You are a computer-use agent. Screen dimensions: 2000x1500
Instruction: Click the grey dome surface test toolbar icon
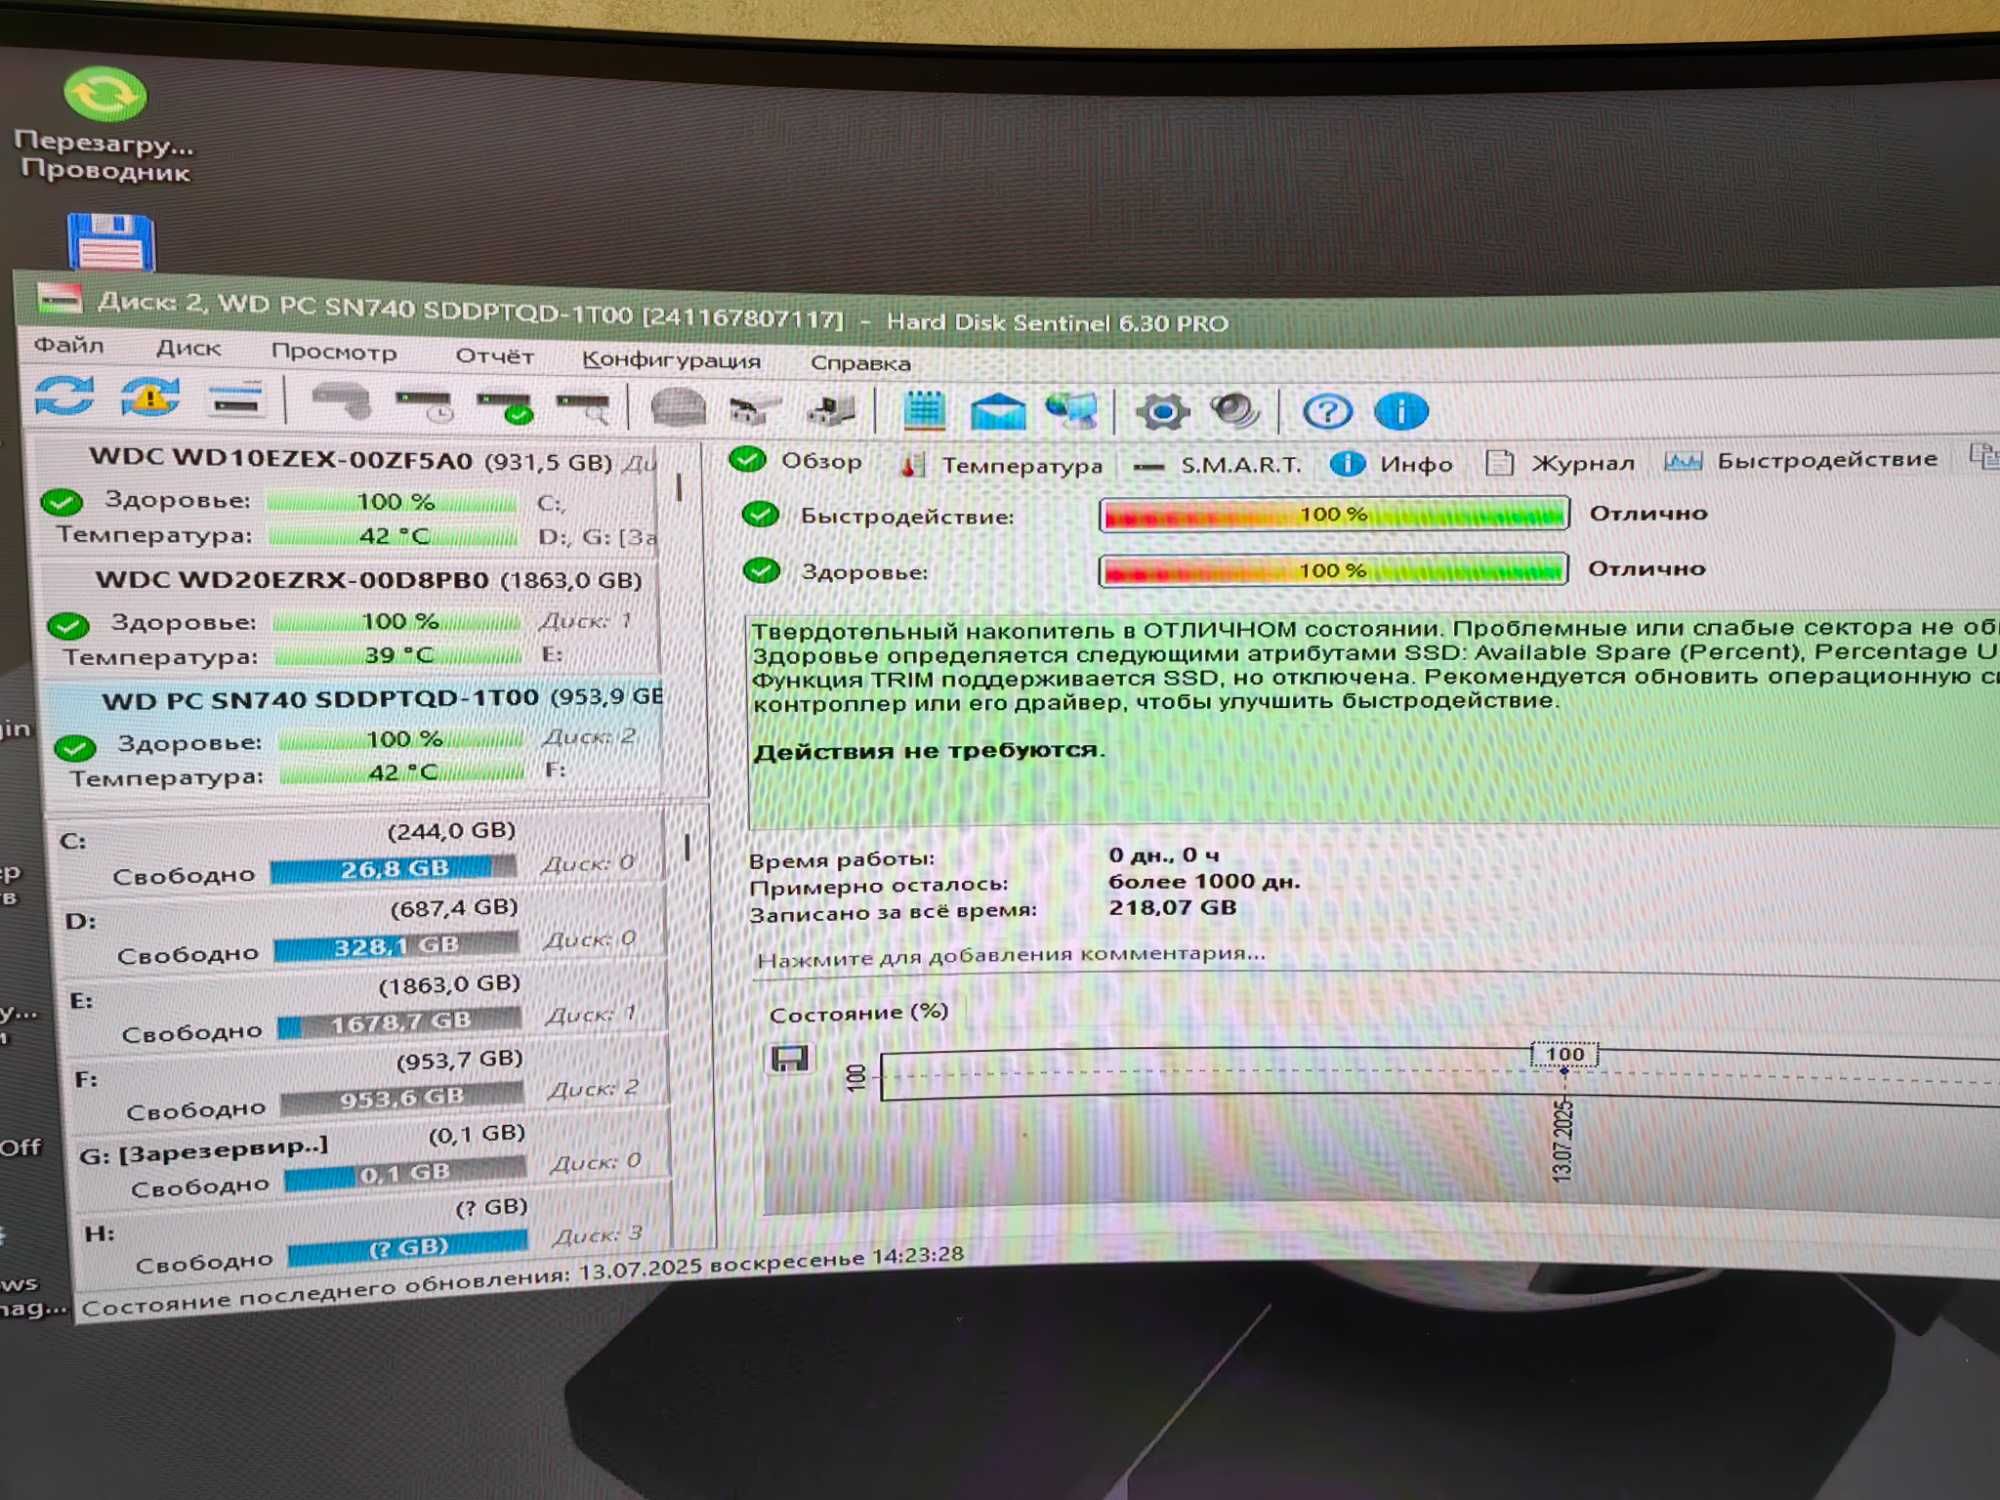click(x=678, y=409)
